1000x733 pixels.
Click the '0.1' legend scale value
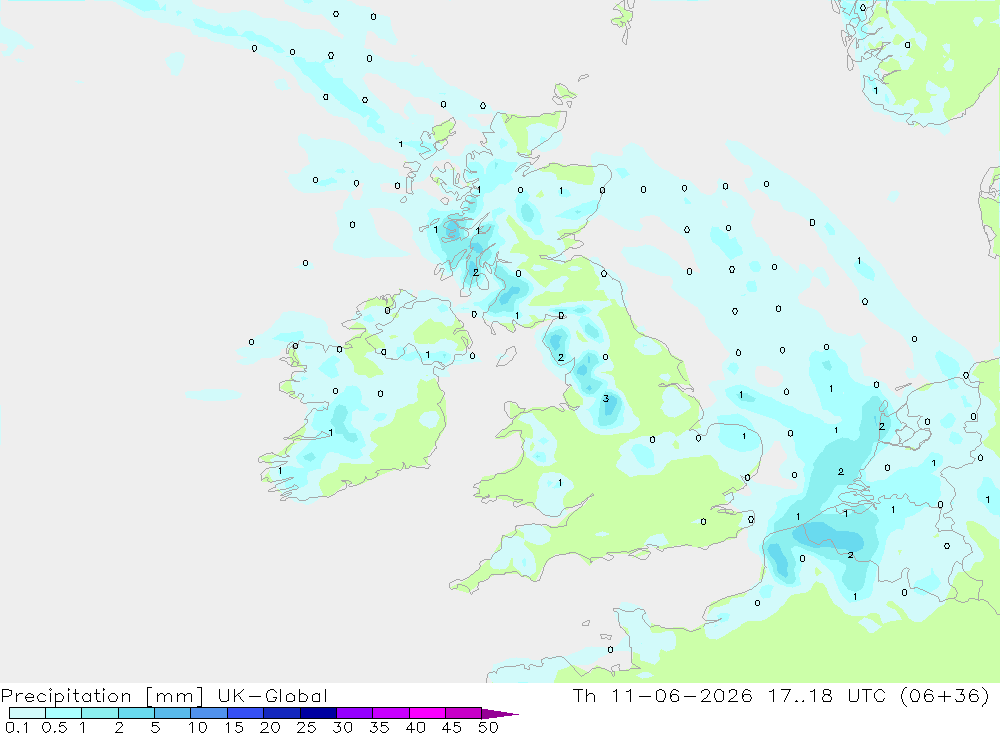pos(17,727)
